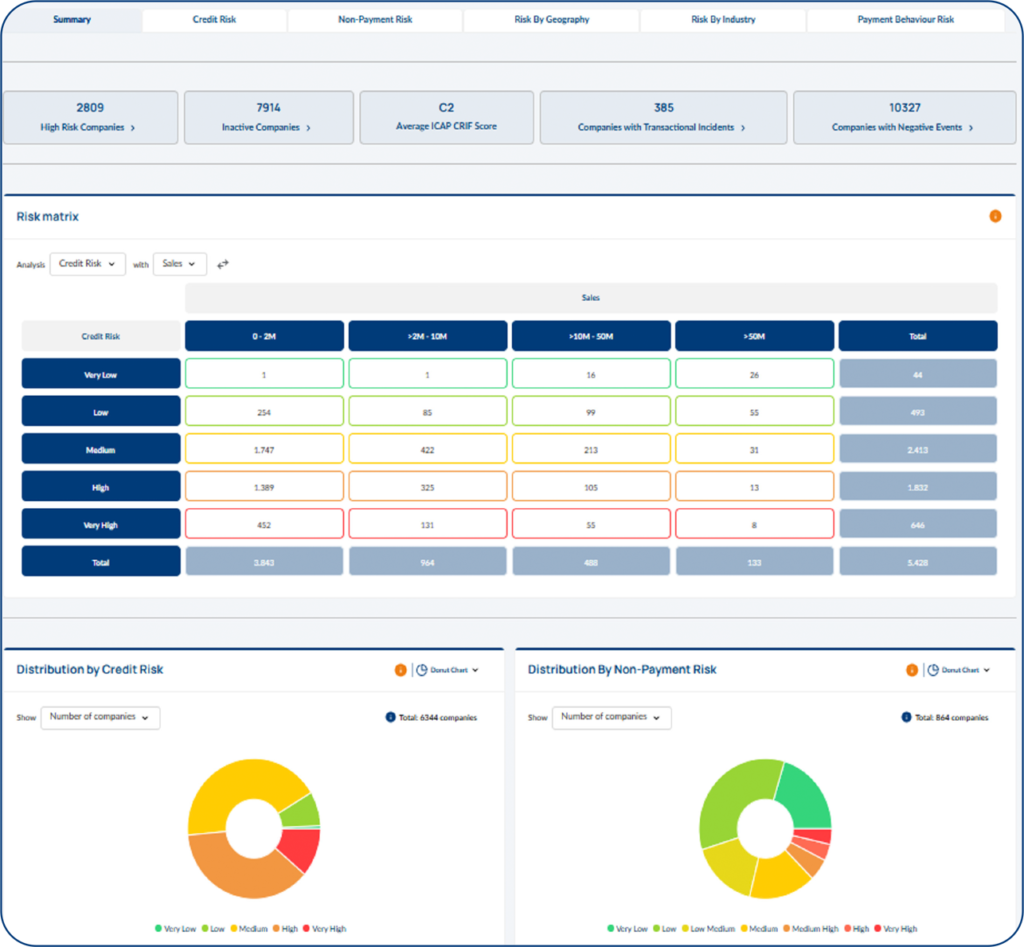Click orange info icon in Non-Payment Risk panel
Image resolution: width=1024 pixels, height=947 pixels.
point(912,670)
